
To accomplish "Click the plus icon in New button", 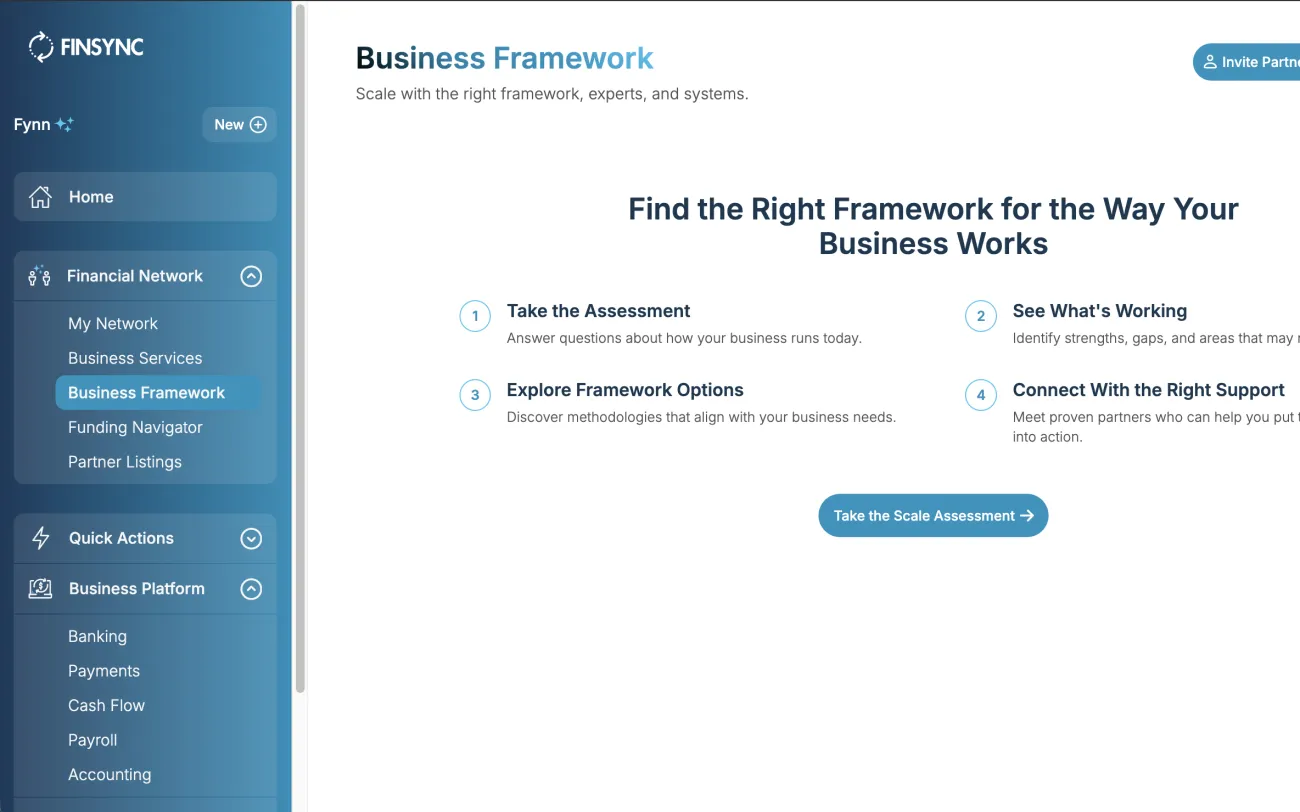I will (258, 125).
